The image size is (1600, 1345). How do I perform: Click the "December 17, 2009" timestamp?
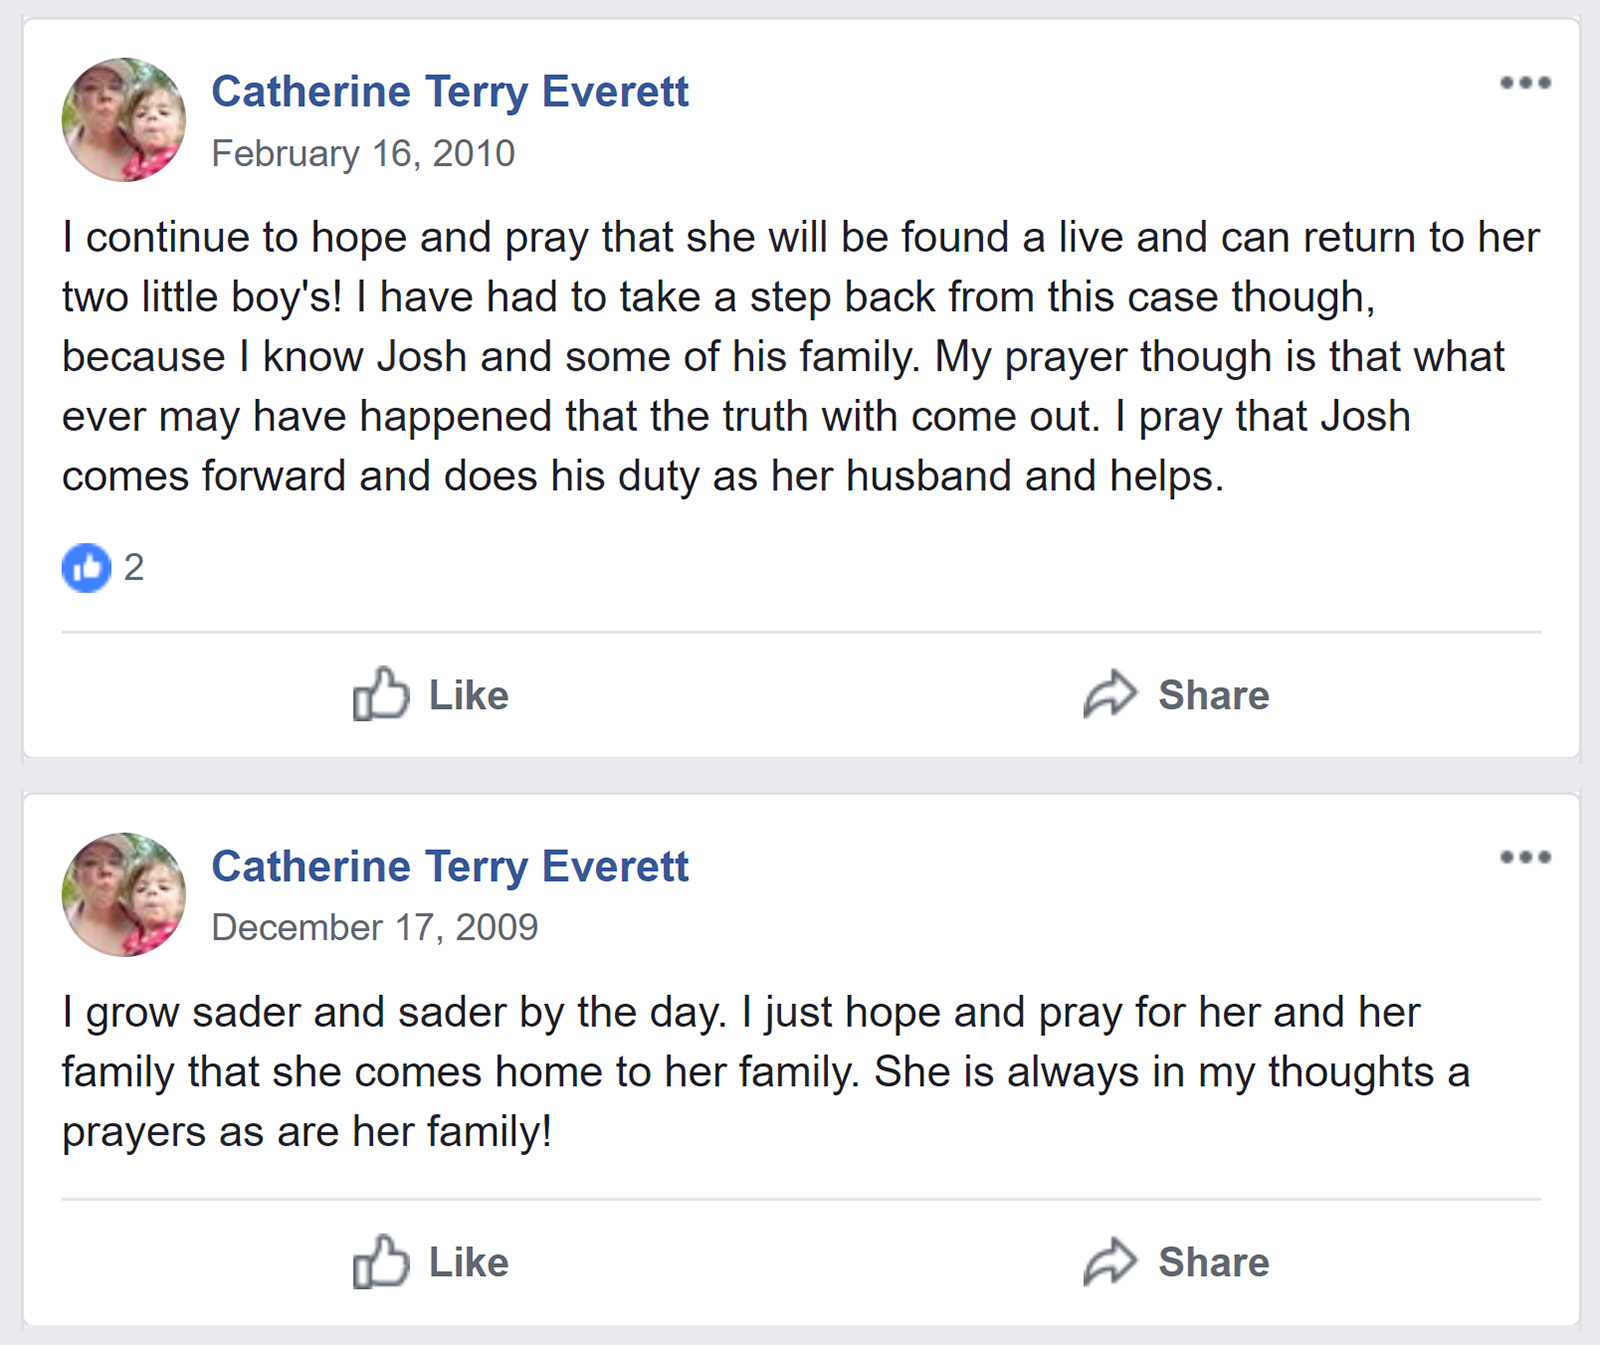374,928
